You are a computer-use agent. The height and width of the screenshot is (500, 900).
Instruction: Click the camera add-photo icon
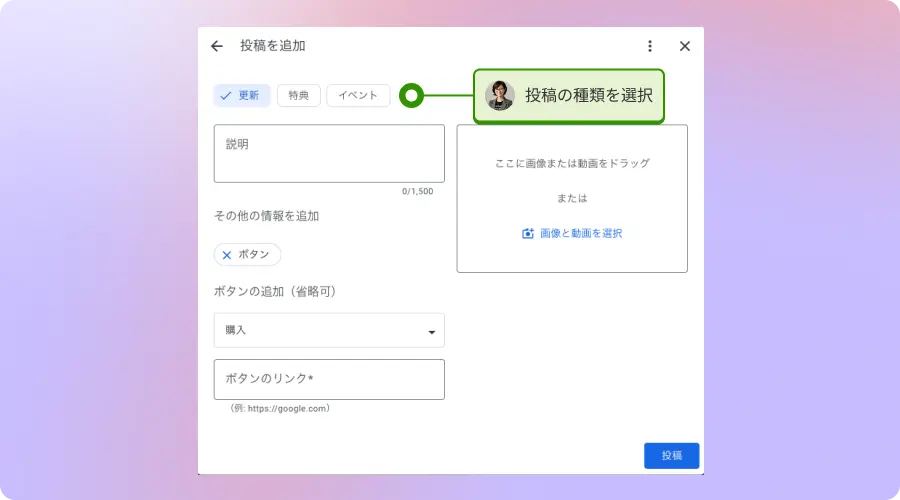coord(527,233)
